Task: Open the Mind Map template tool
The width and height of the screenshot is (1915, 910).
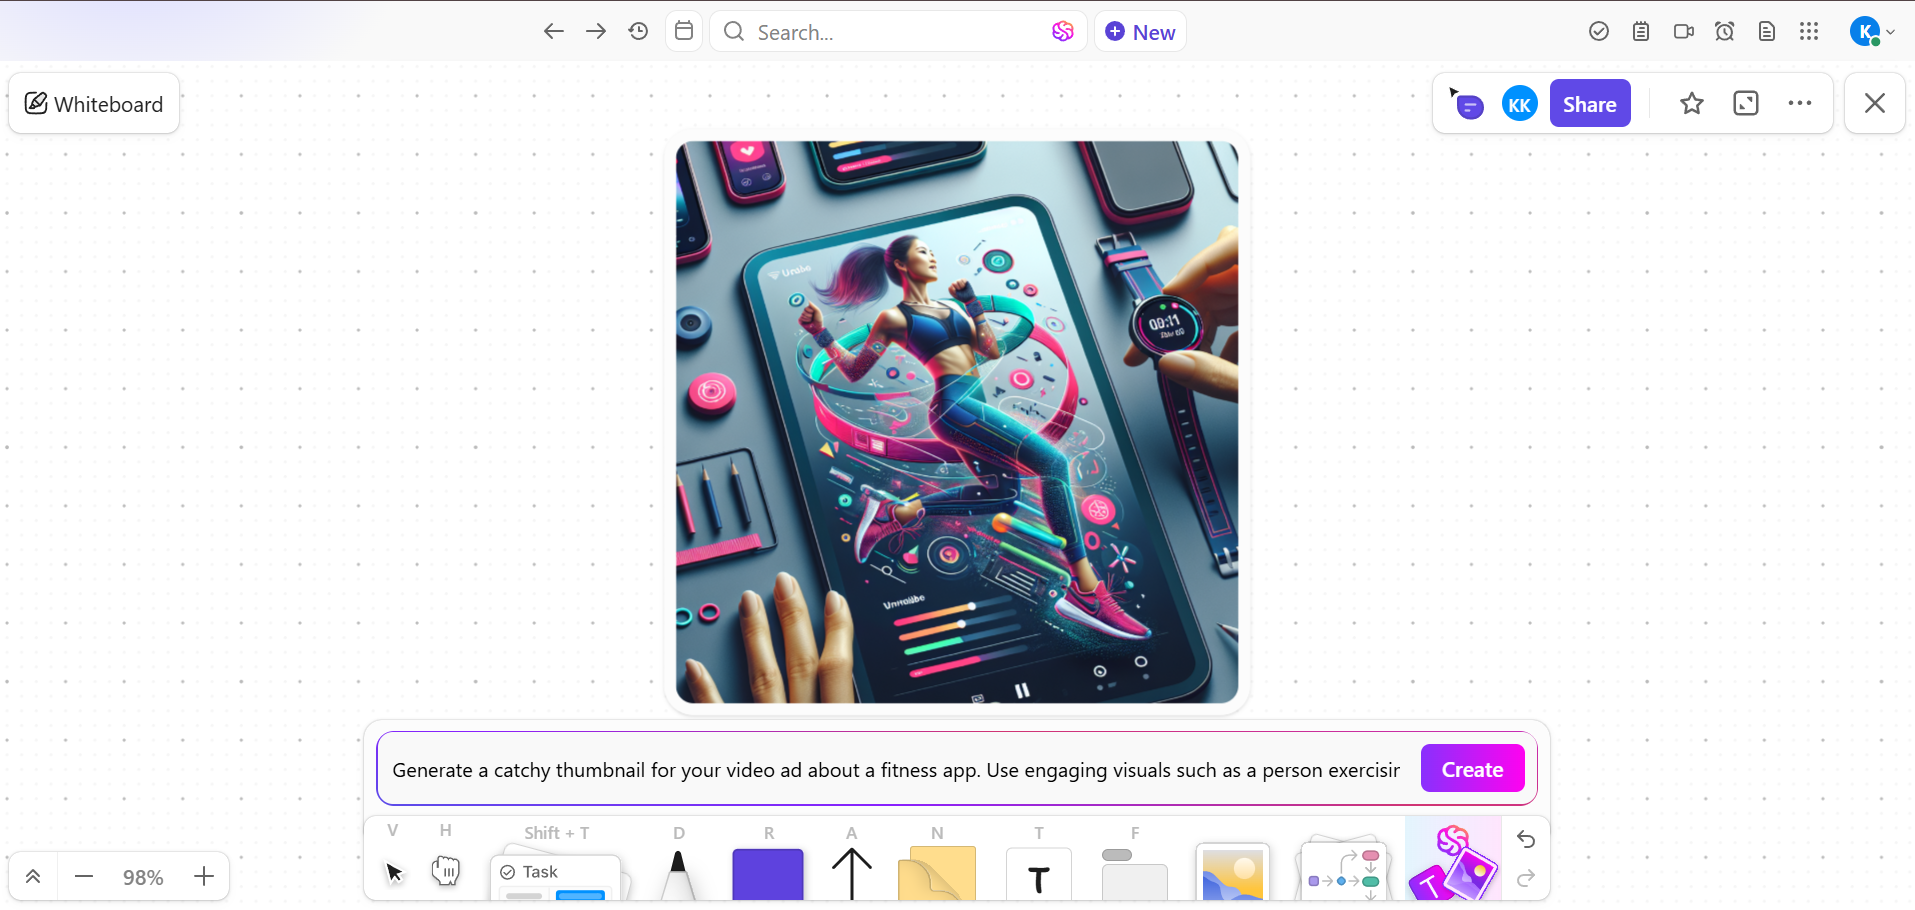Action: coord(1342,872)
